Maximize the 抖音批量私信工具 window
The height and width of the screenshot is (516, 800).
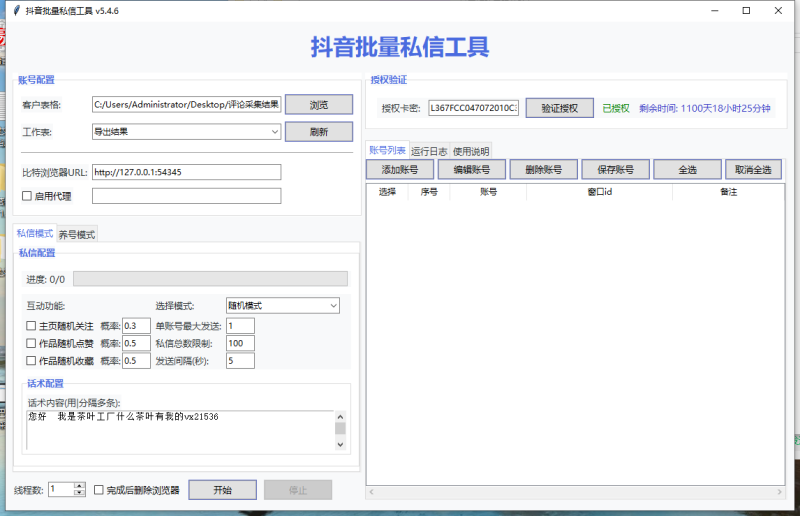coord(746,11)
